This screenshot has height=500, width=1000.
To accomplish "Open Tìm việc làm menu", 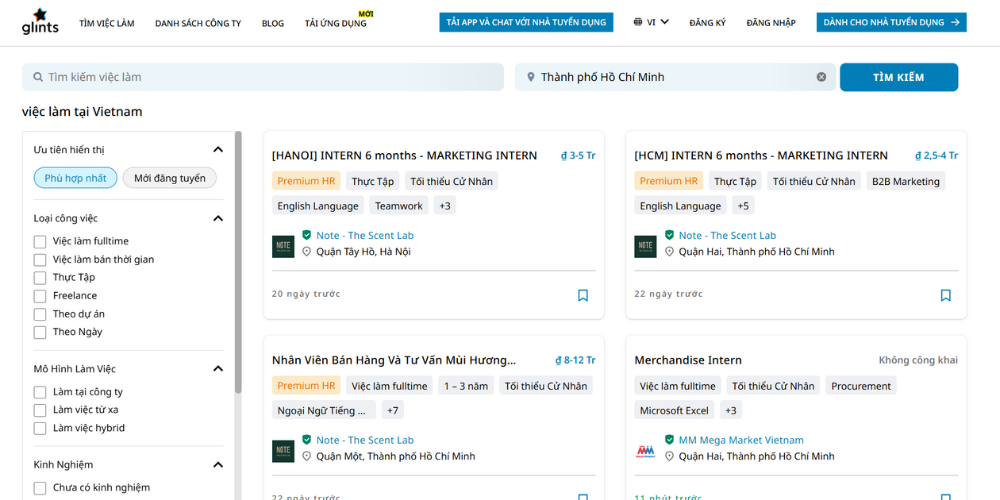I will tap(107, 24).
